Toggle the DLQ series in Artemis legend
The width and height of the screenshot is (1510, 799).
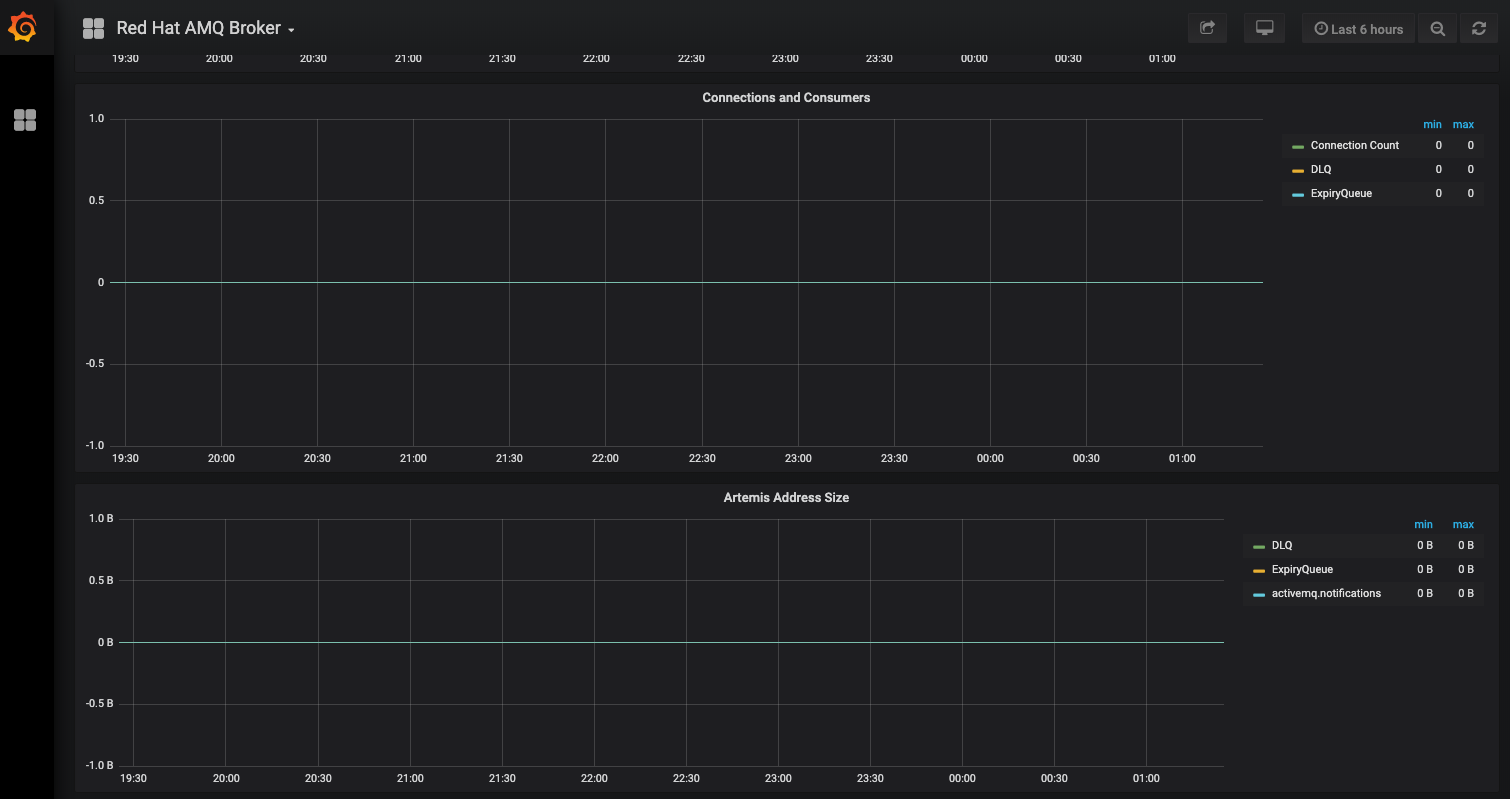click(x=1282, y=545)
